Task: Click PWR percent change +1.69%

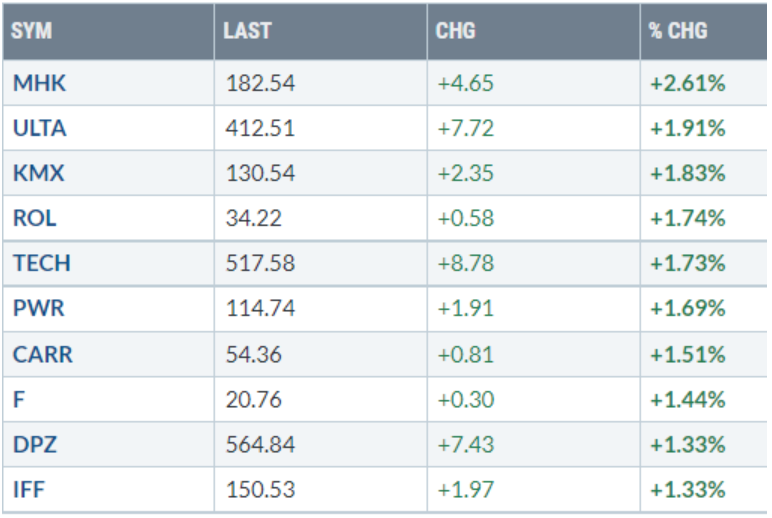Action: [x=687, y=309]
